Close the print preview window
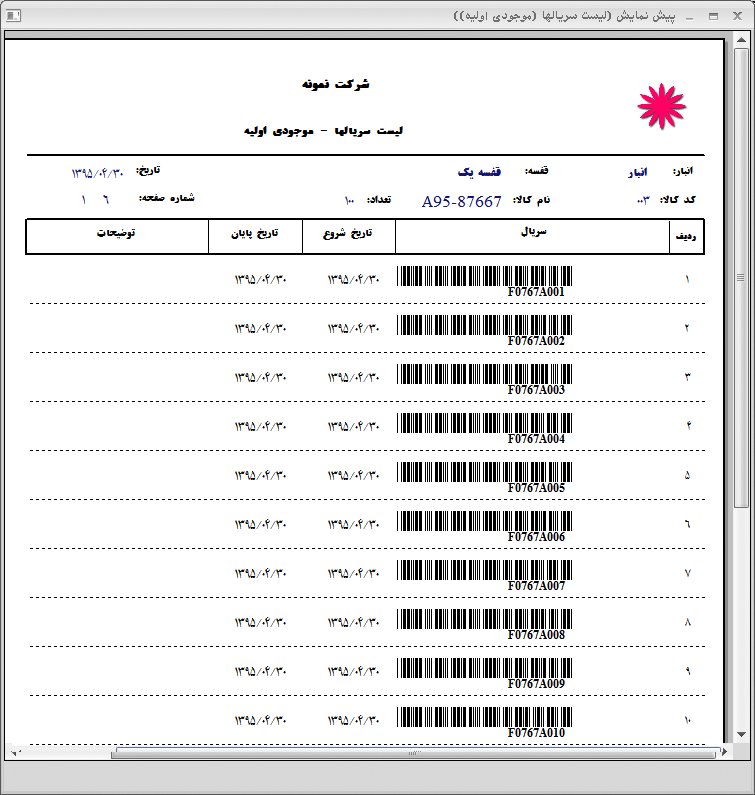 point(738,17)
